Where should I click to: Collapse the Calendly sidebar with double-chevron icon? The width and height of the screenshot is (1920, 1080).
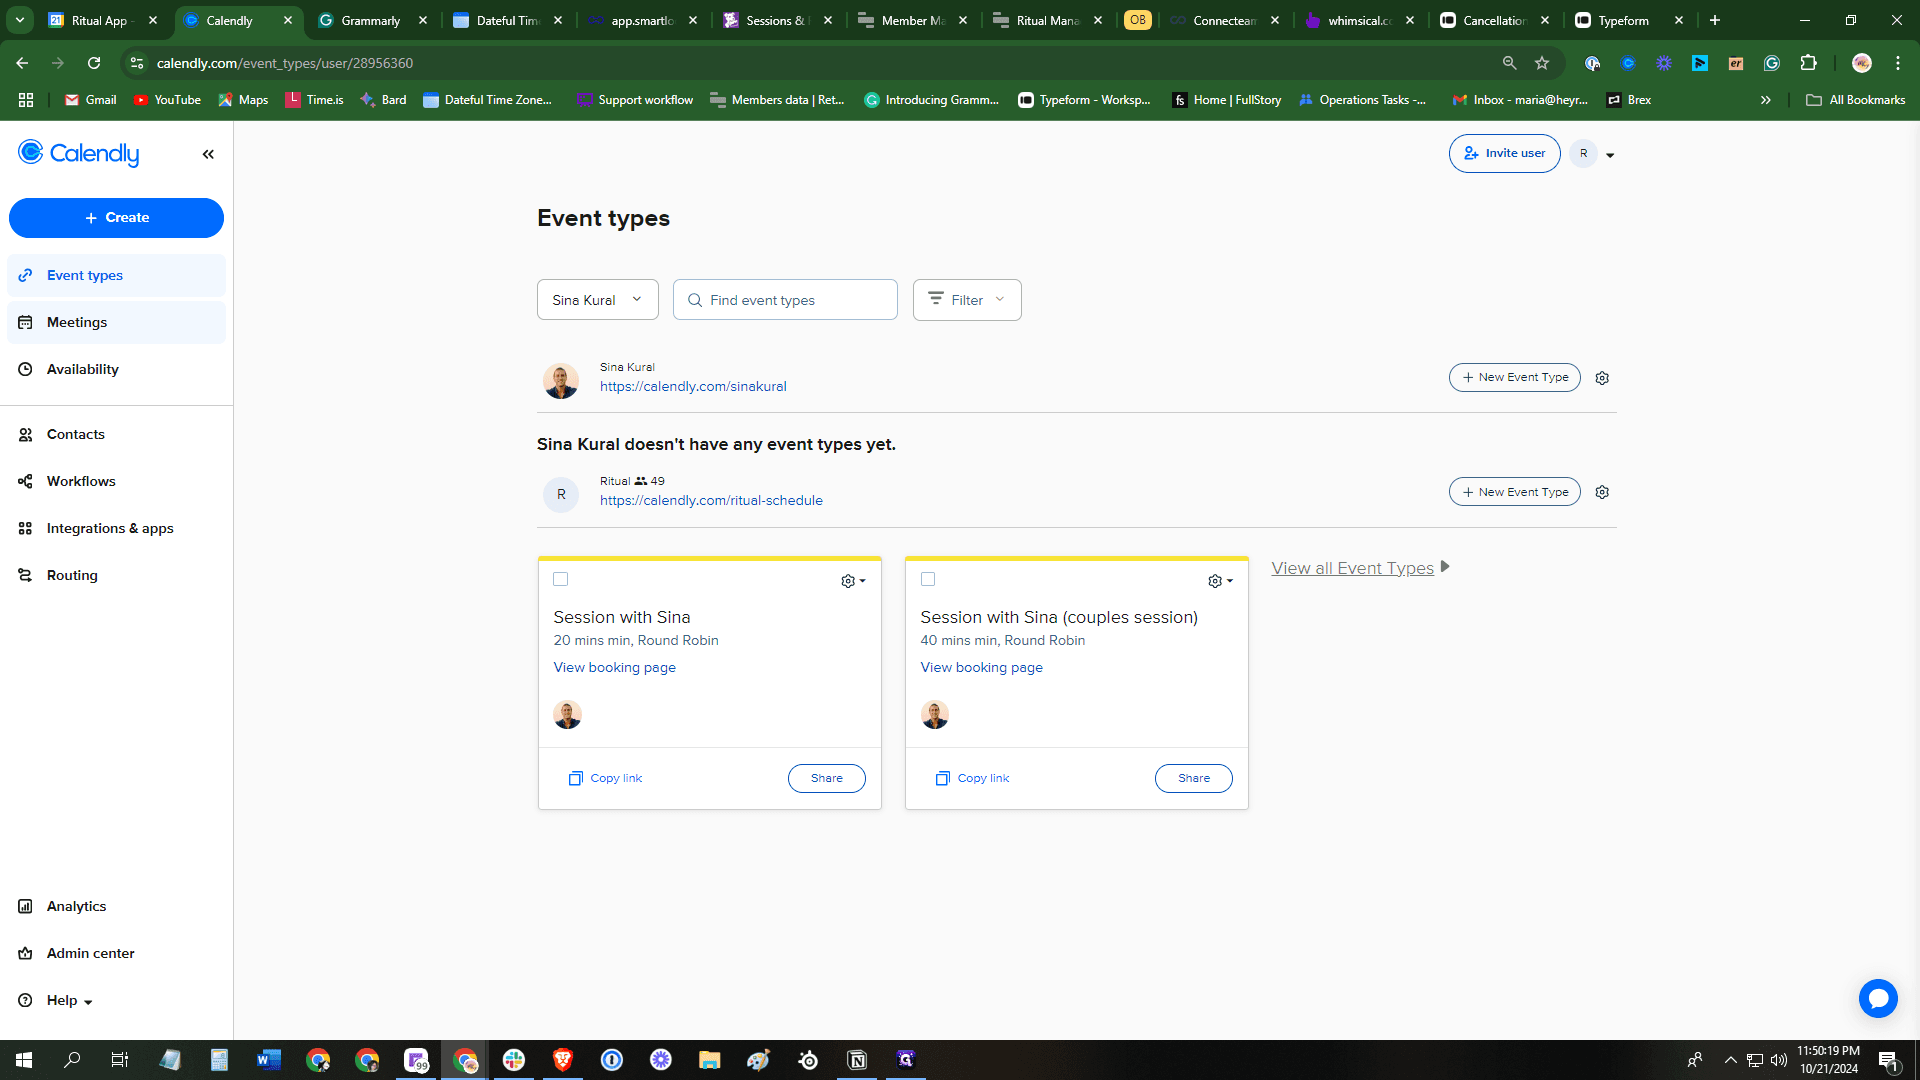point(208,154)
